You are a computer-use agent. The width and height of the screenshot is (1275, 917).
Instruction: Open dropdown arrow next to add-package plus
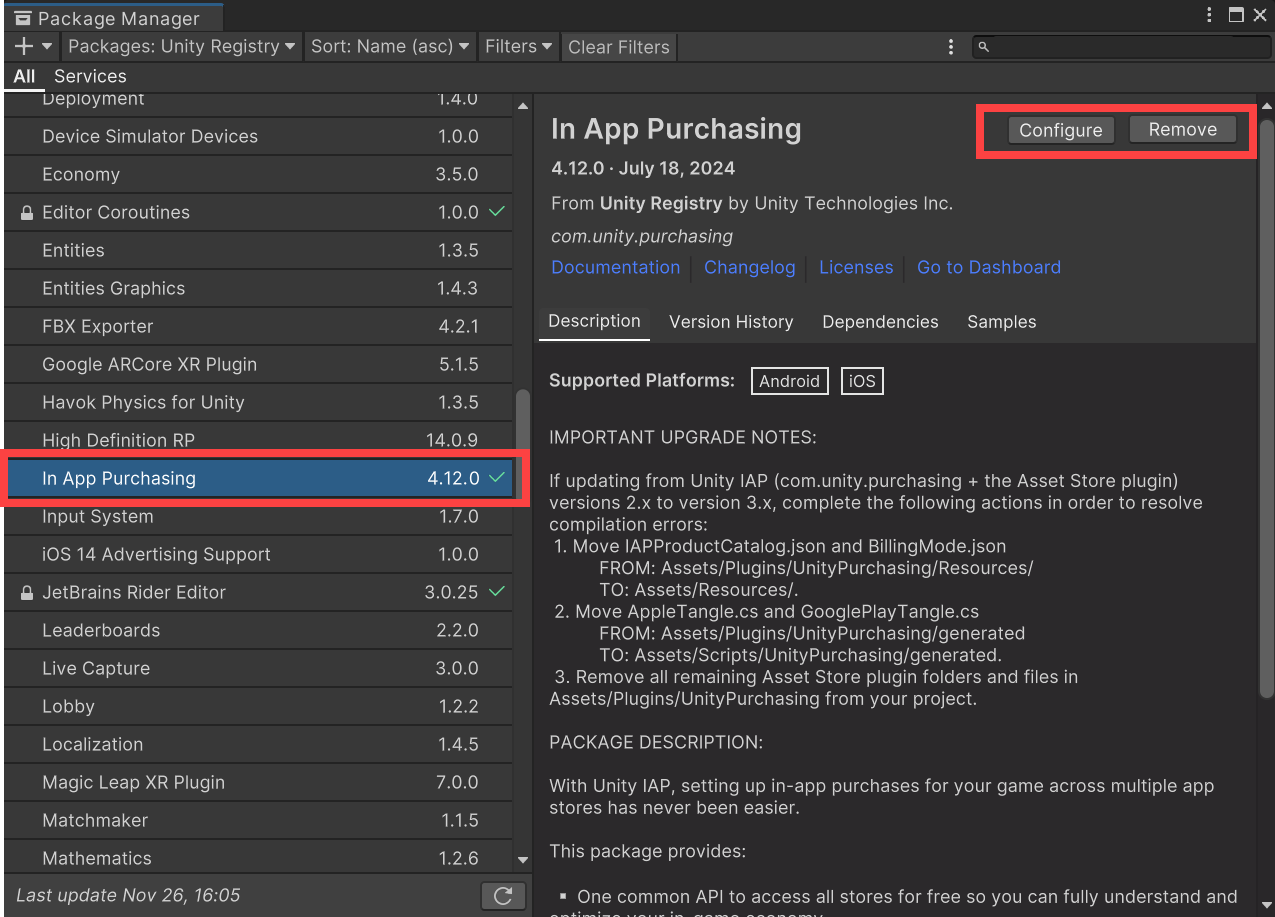click(x=47, y=46)
